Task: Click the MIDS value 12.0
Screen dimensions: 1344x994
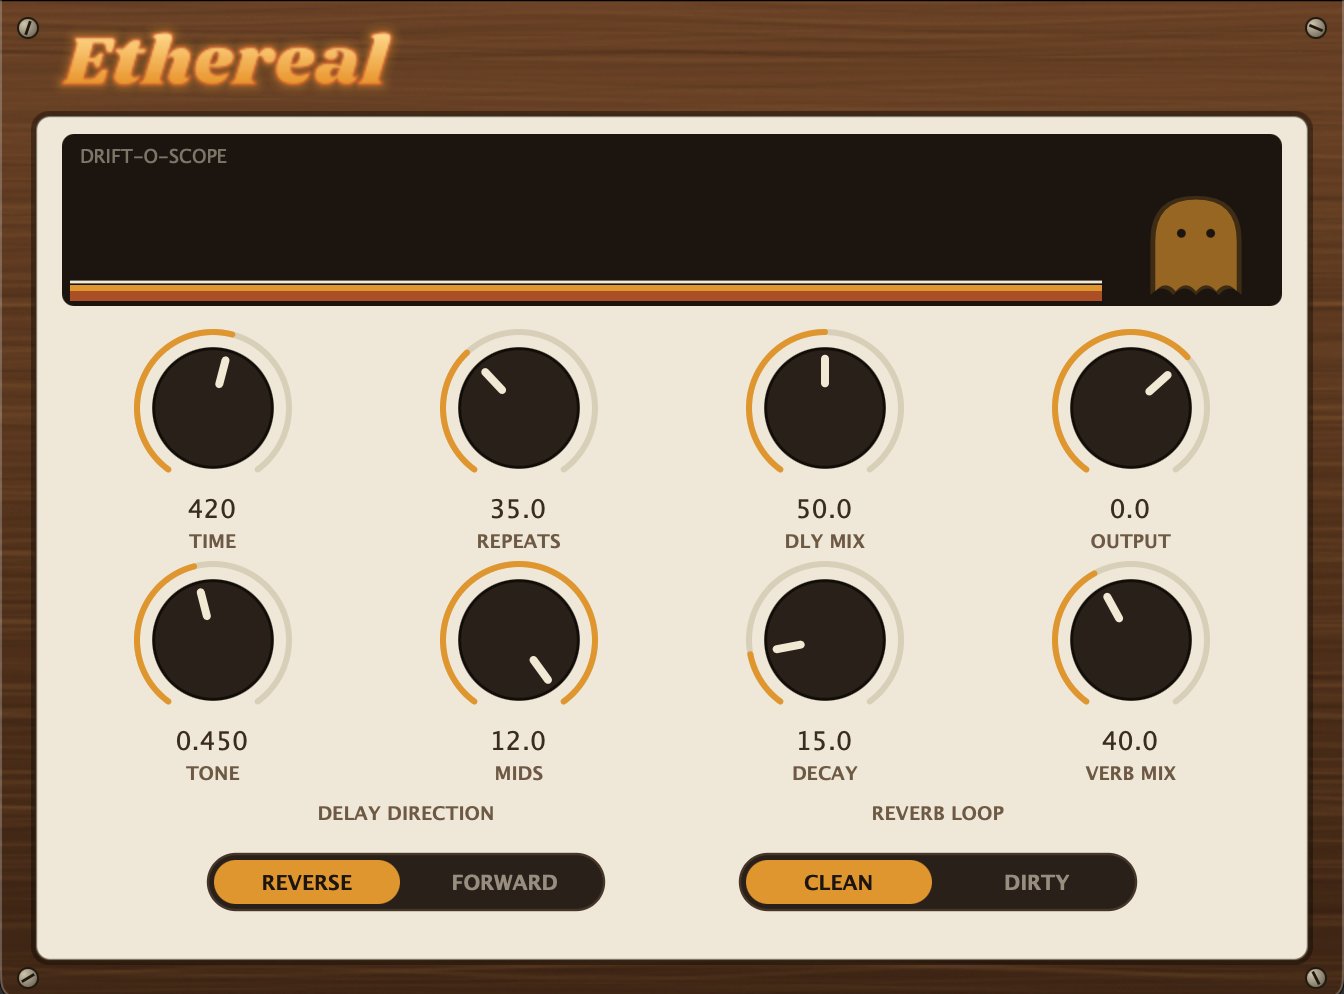Action: coord(518,741)
